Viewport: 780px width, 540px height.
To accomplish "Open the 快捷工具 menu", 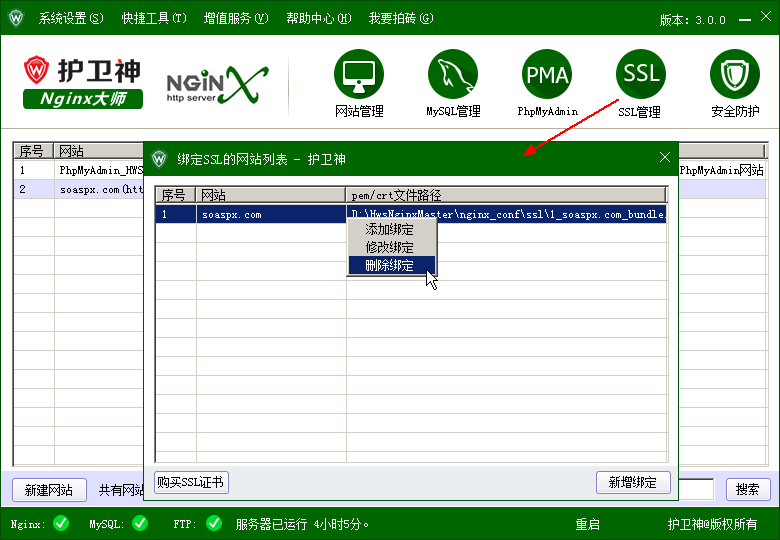I will (154, 18).
